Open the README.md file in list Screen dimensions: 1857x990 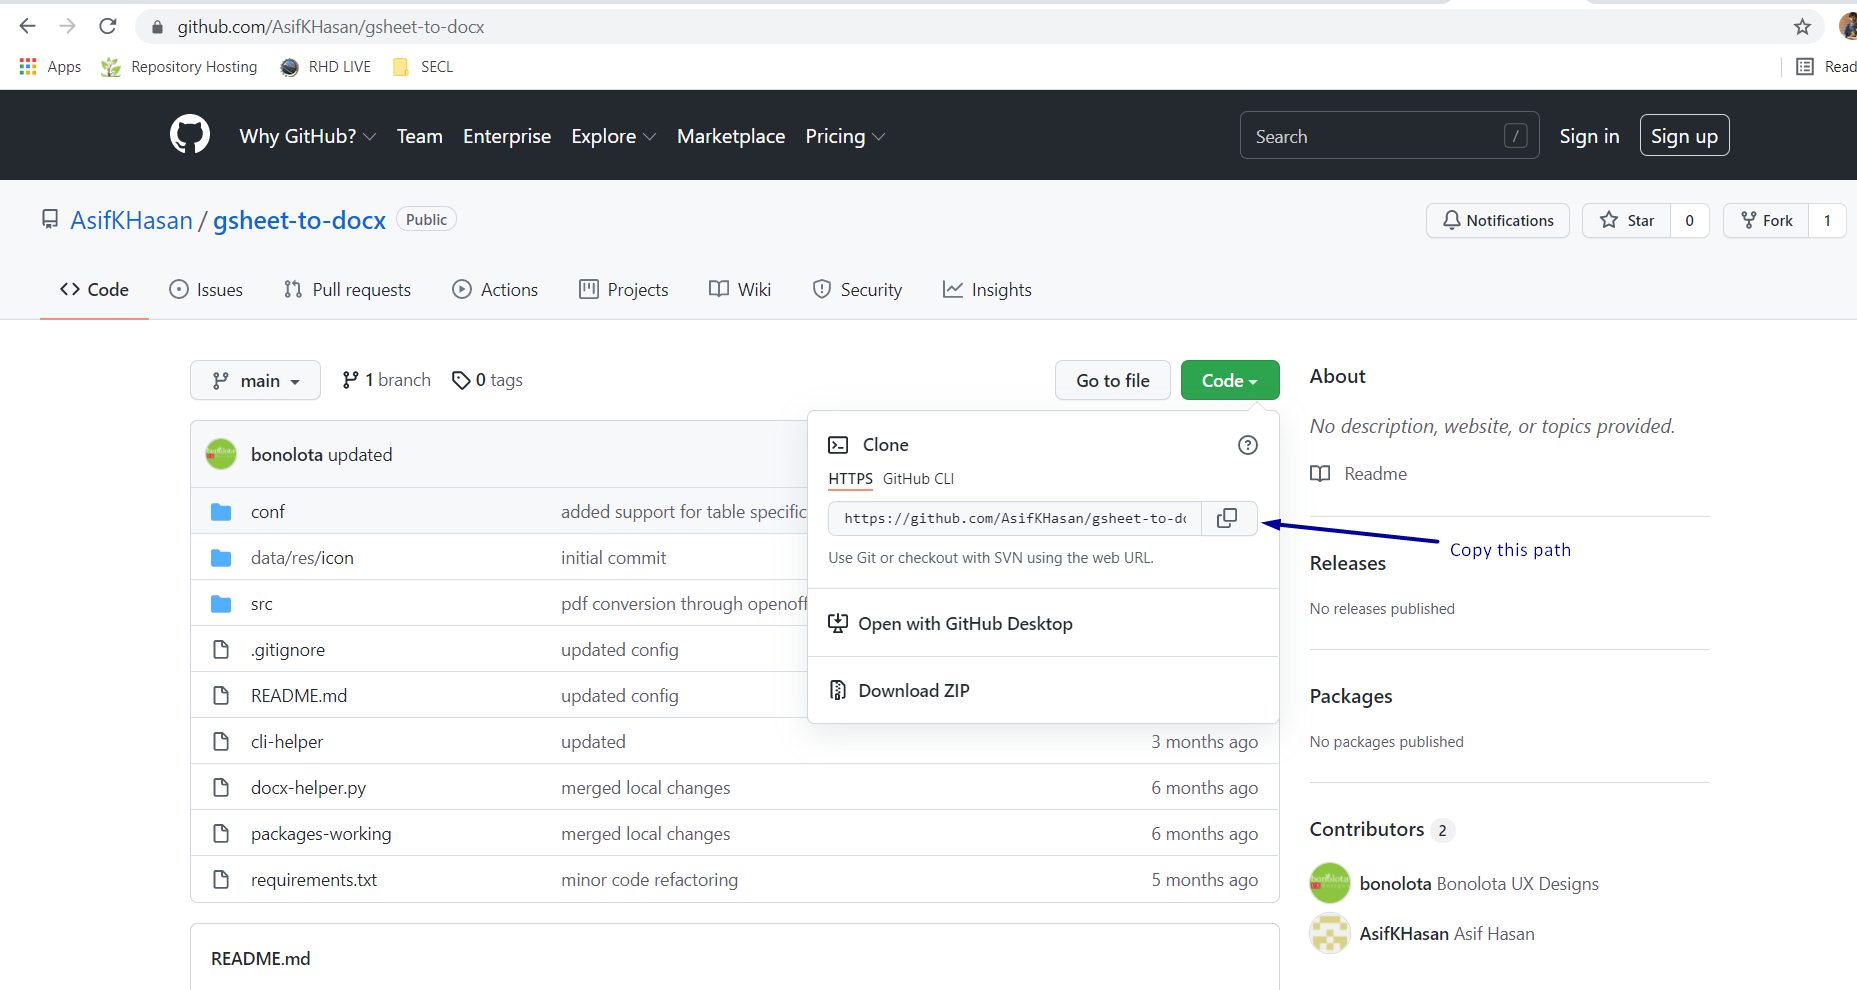[299, 696]
